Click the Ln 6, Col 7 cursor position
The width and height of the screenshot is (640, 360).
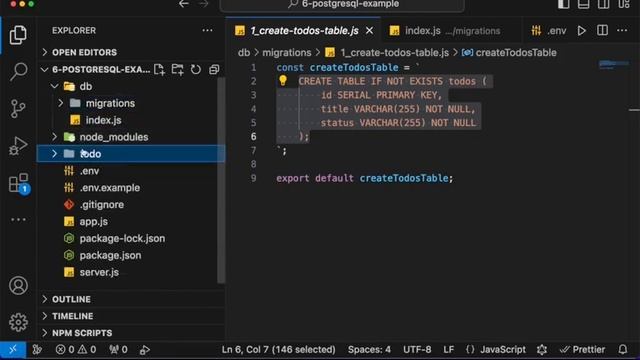[x=278, y=350]
